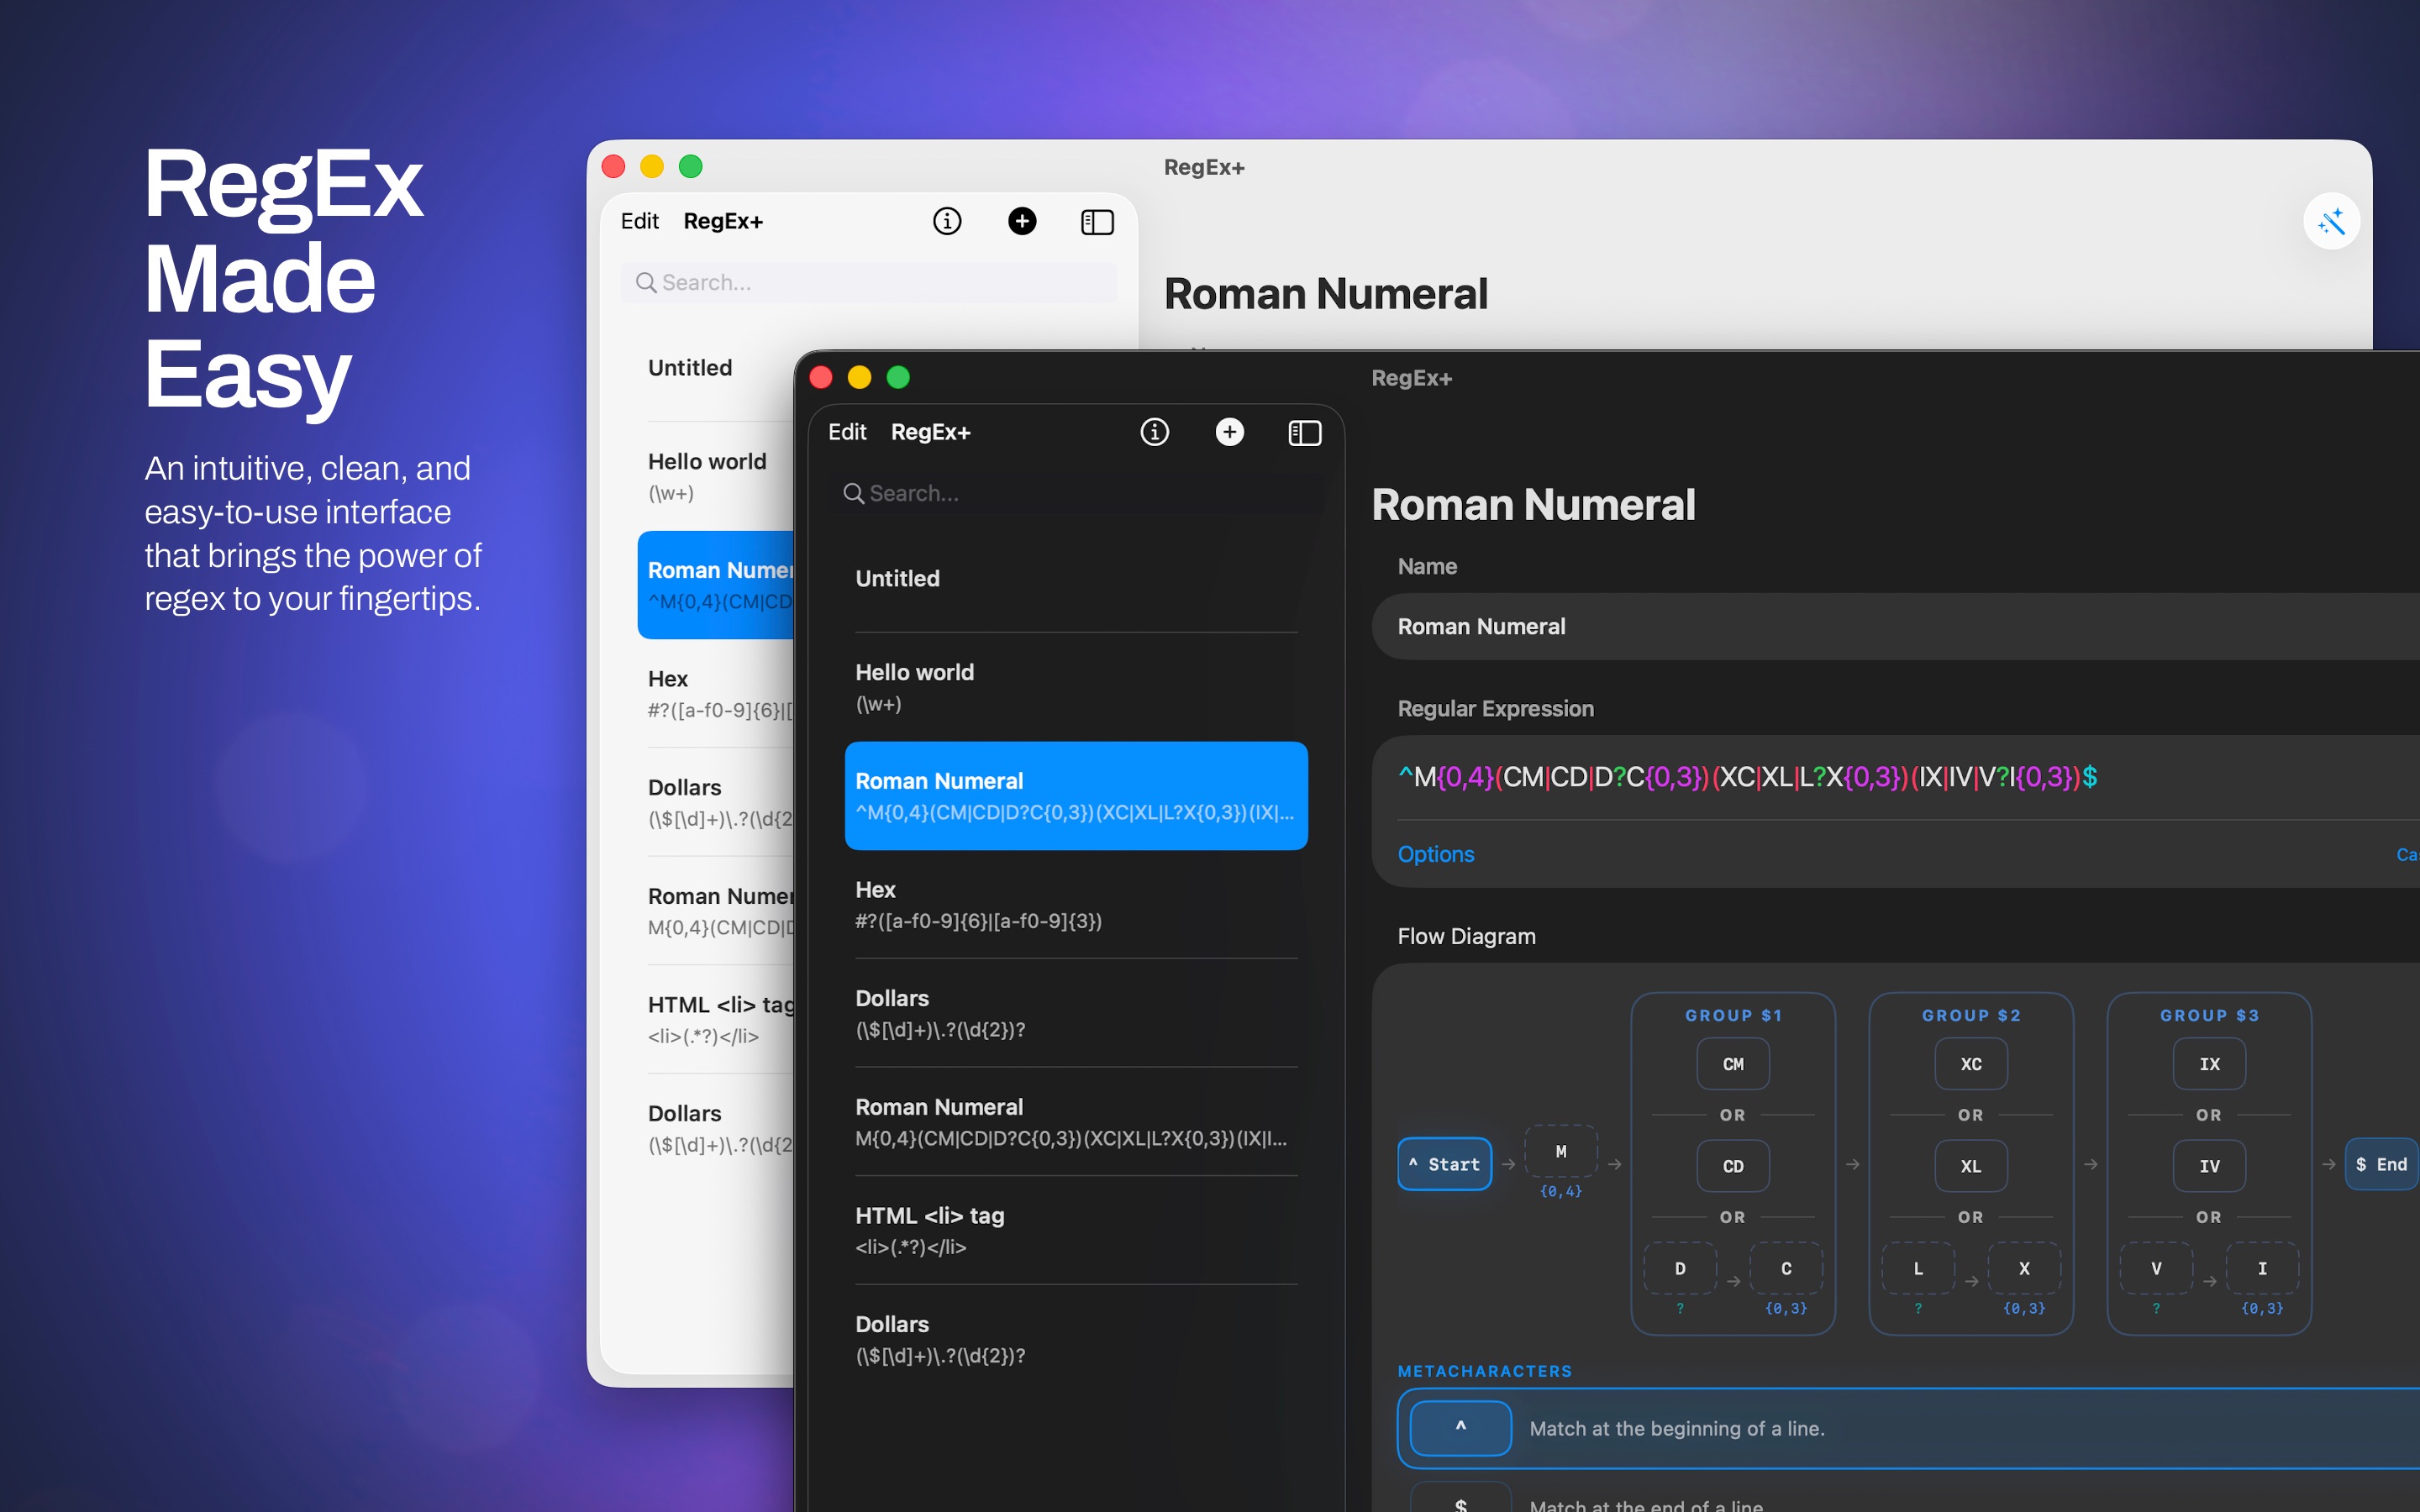Select HTML <li> tag in dark window list

1076,1230
